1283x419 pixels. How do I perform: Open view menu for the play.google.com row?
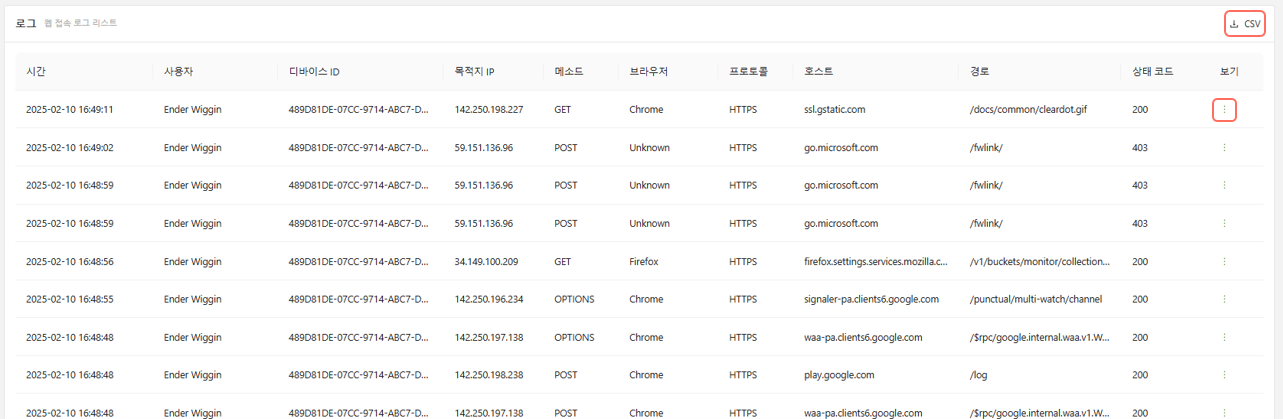pos(1224,375)
